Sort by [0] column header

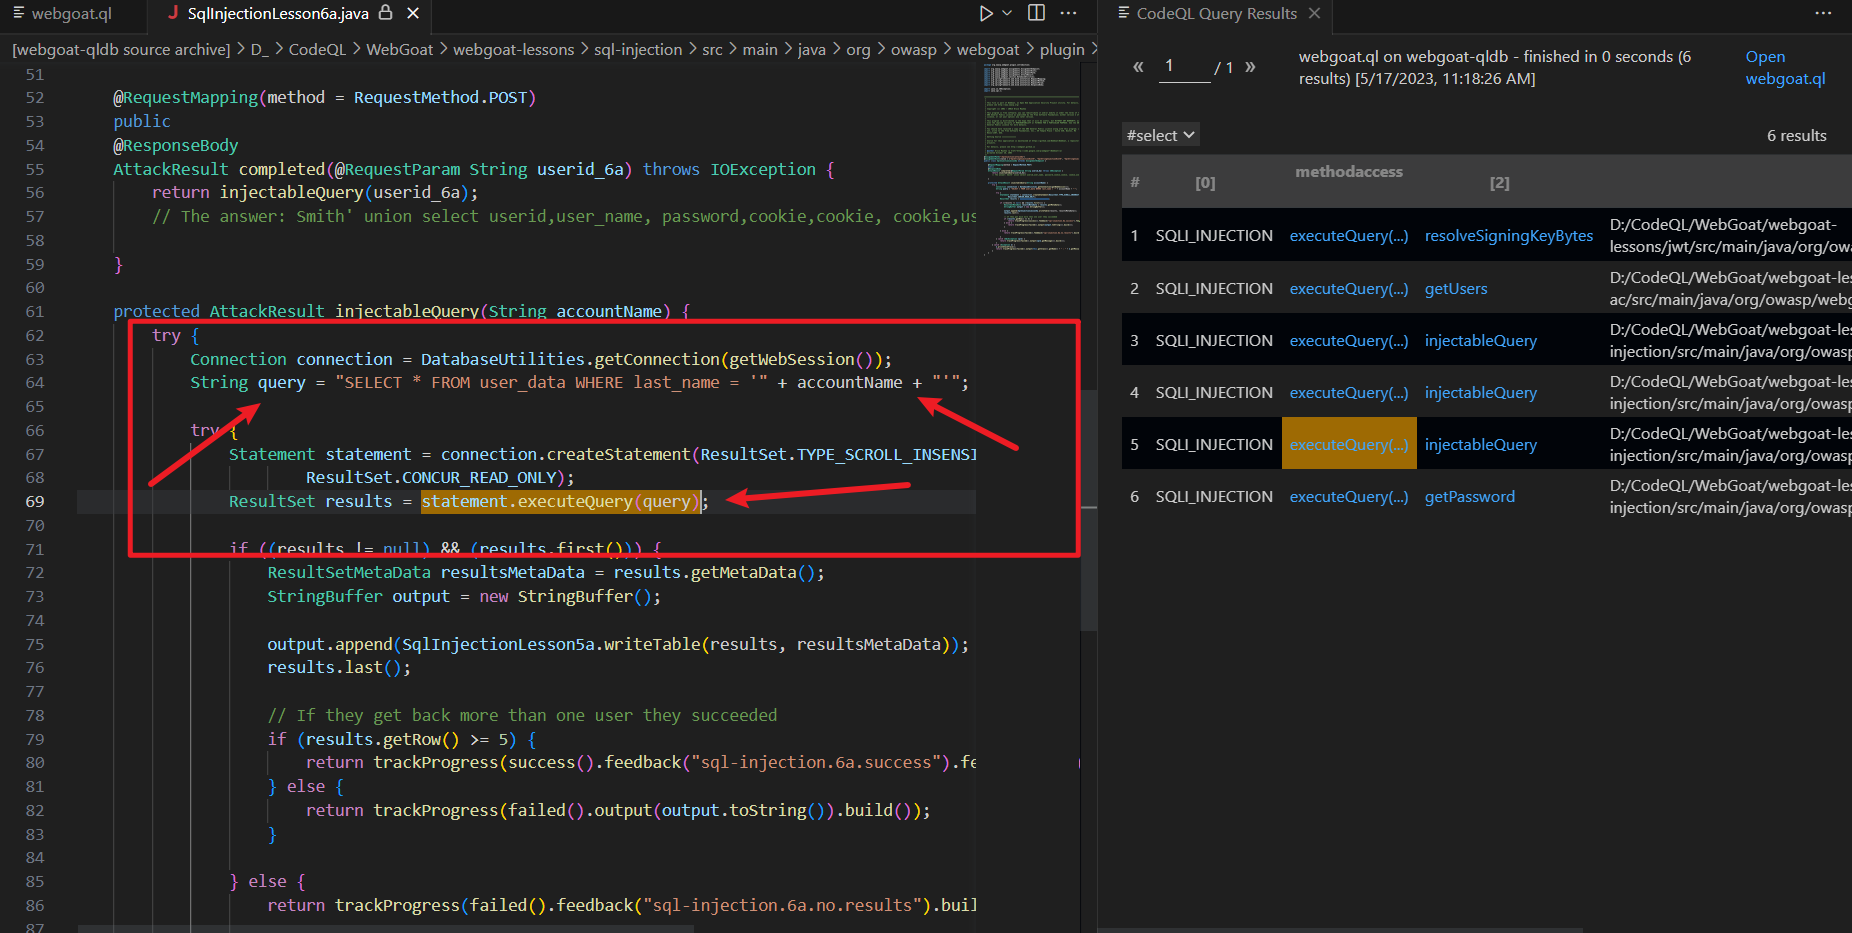click(x=1205, y=183)
